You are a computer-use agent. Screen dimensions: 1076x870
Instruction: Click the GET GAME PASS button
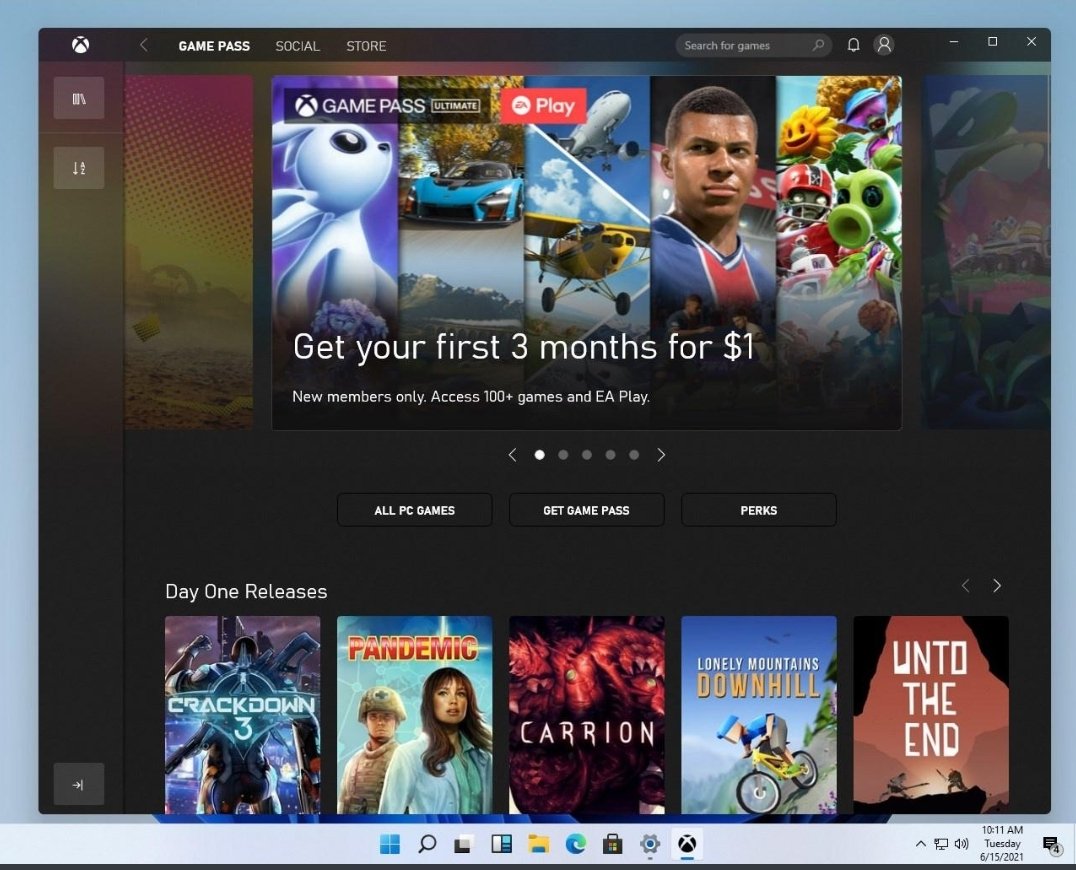coord(587,510)
